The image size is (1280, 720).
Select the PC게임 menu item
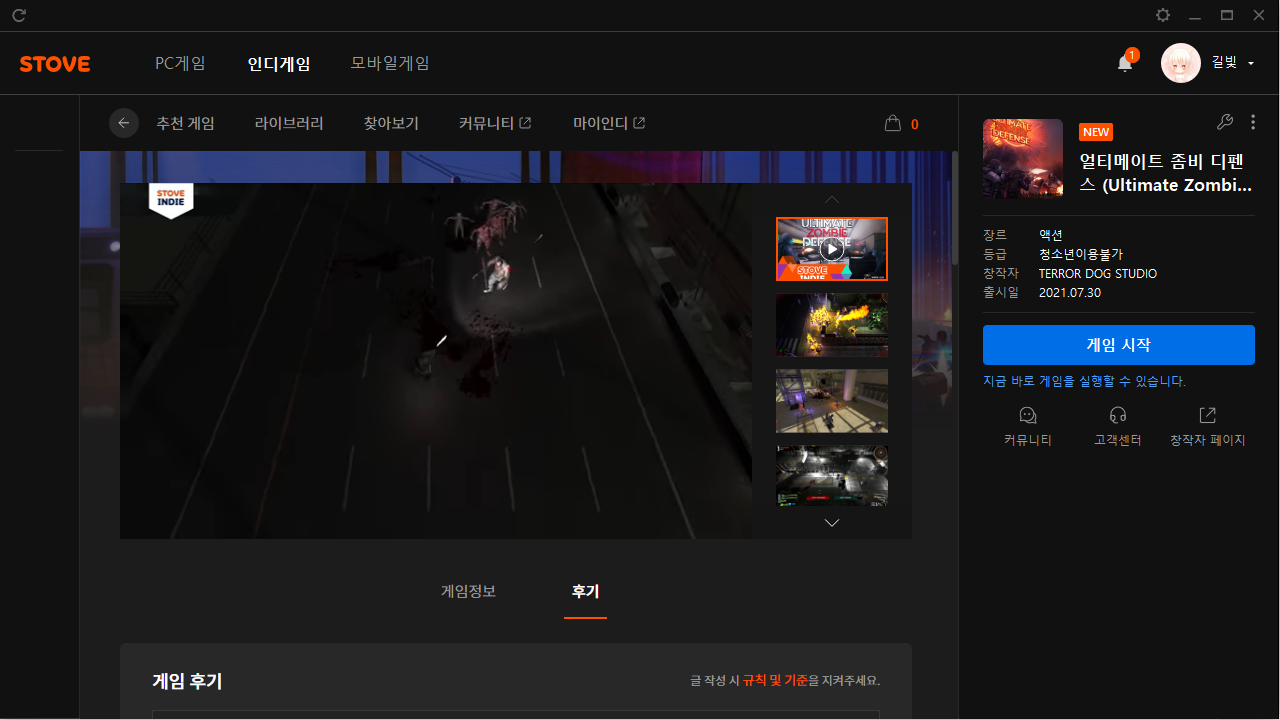point(180,63)
